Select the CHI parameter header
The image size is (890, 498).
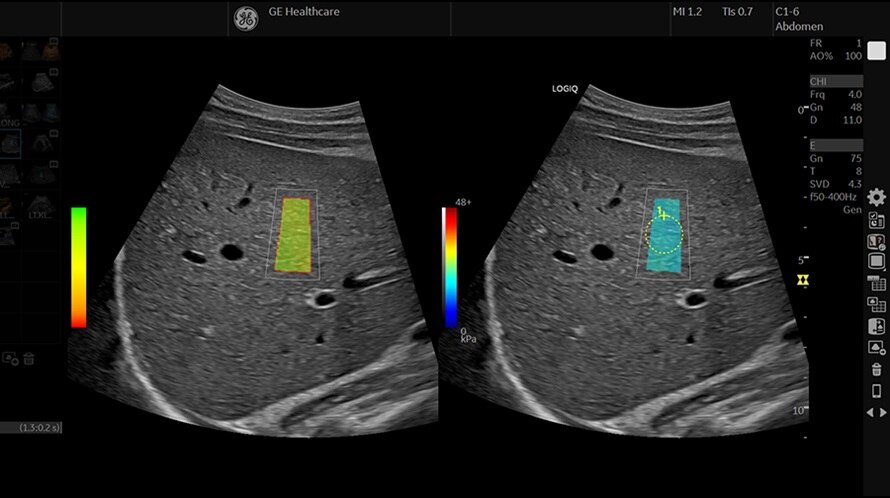(x=836, y=81)
